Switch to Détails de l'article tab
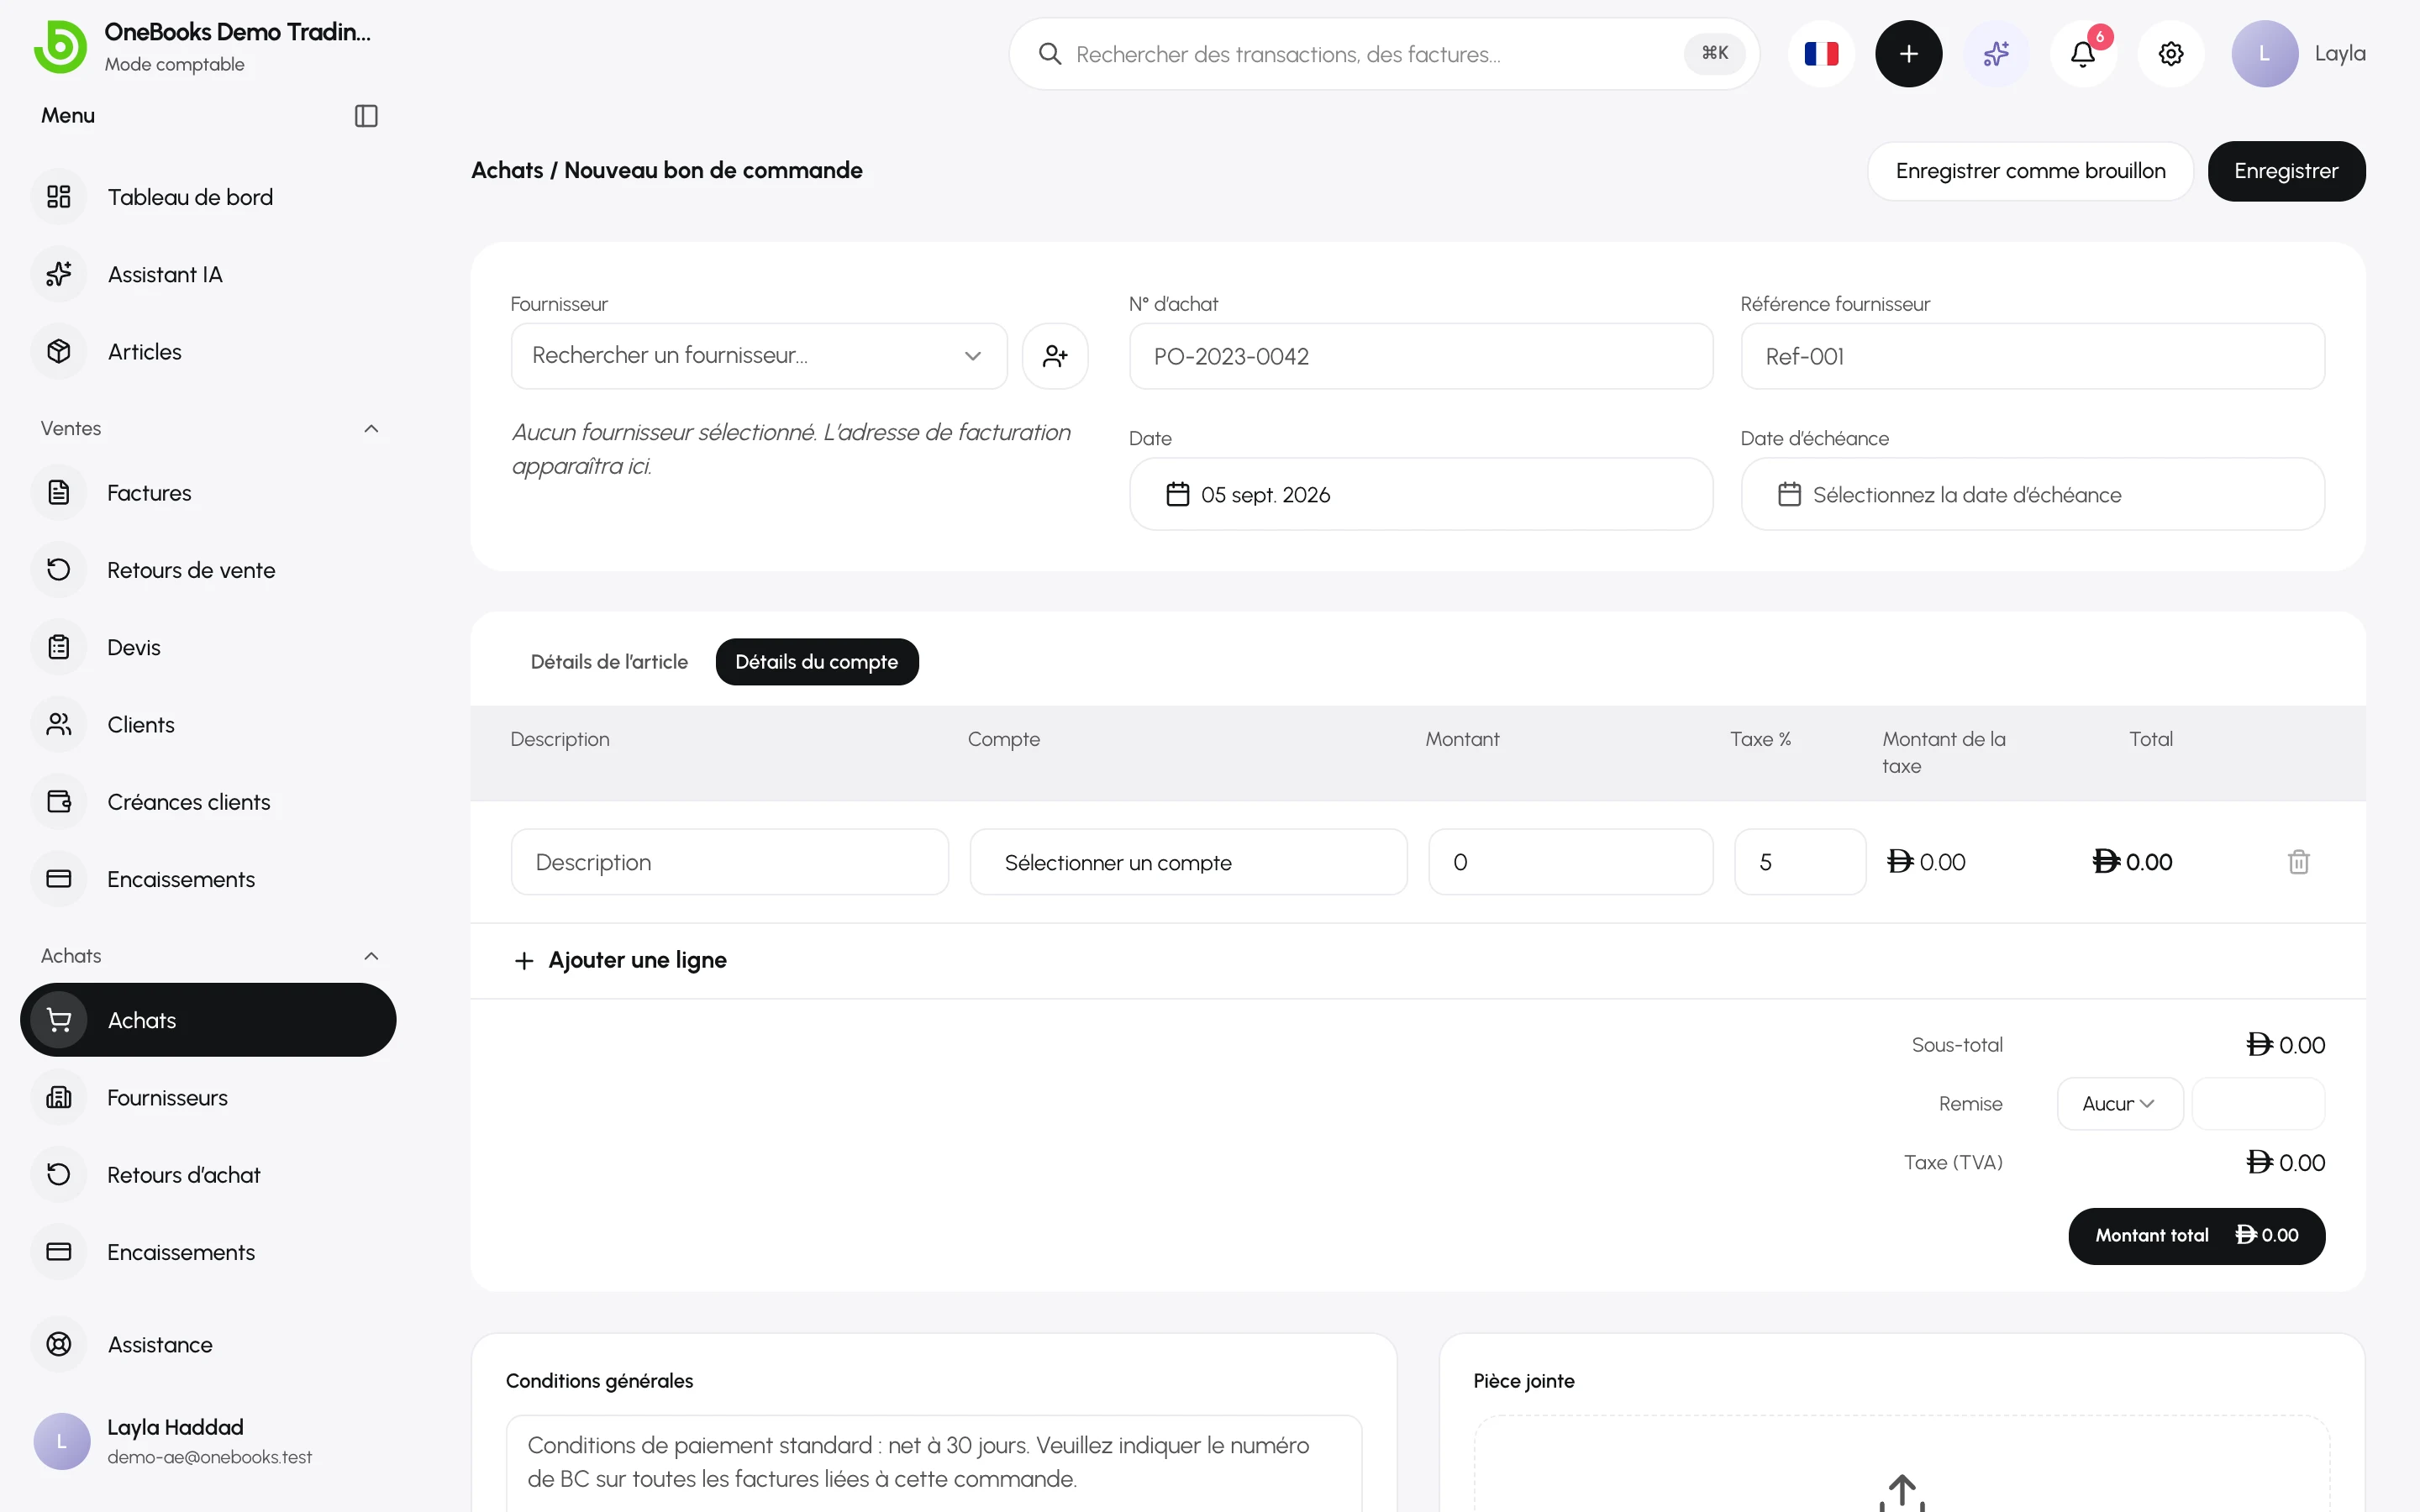The width and height of the screenshot is (2420, 1512). coord(609,662)
